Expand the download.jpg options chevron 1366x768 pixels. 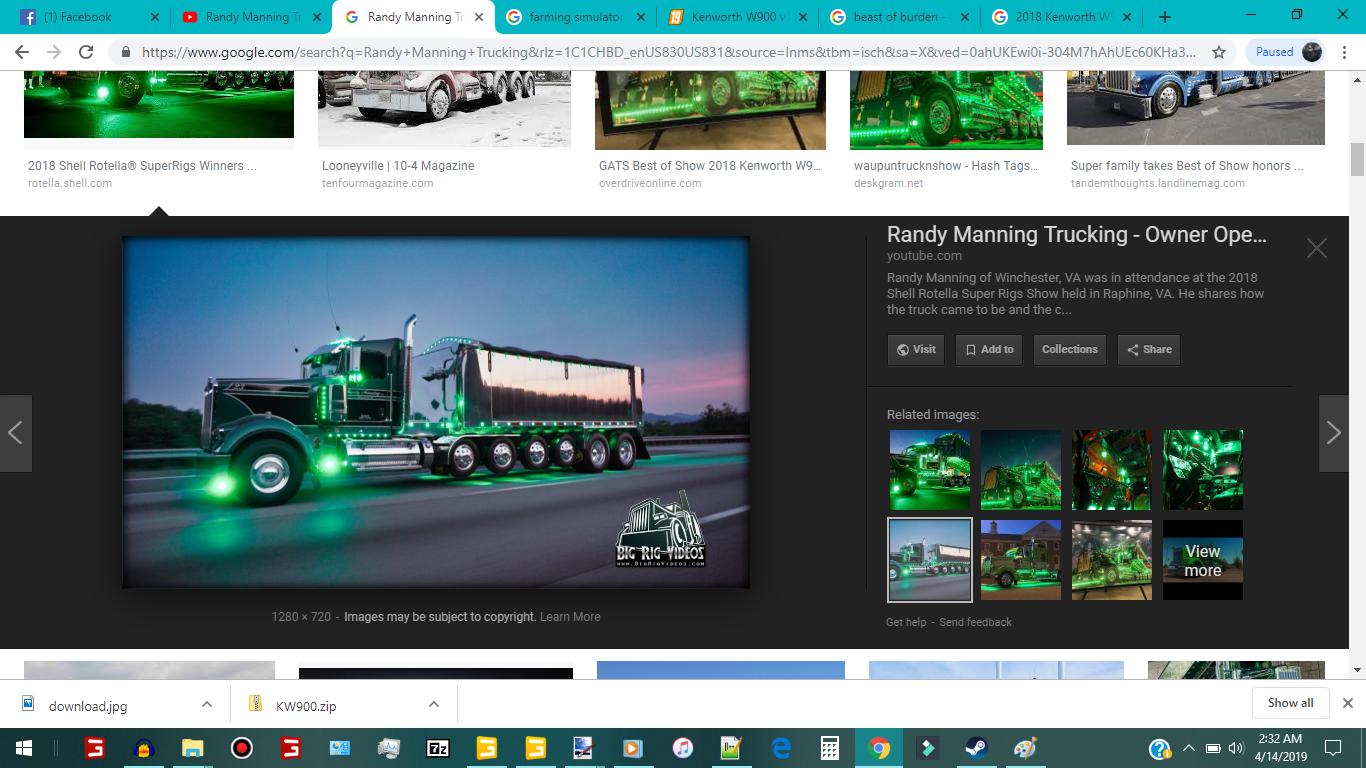206,704
